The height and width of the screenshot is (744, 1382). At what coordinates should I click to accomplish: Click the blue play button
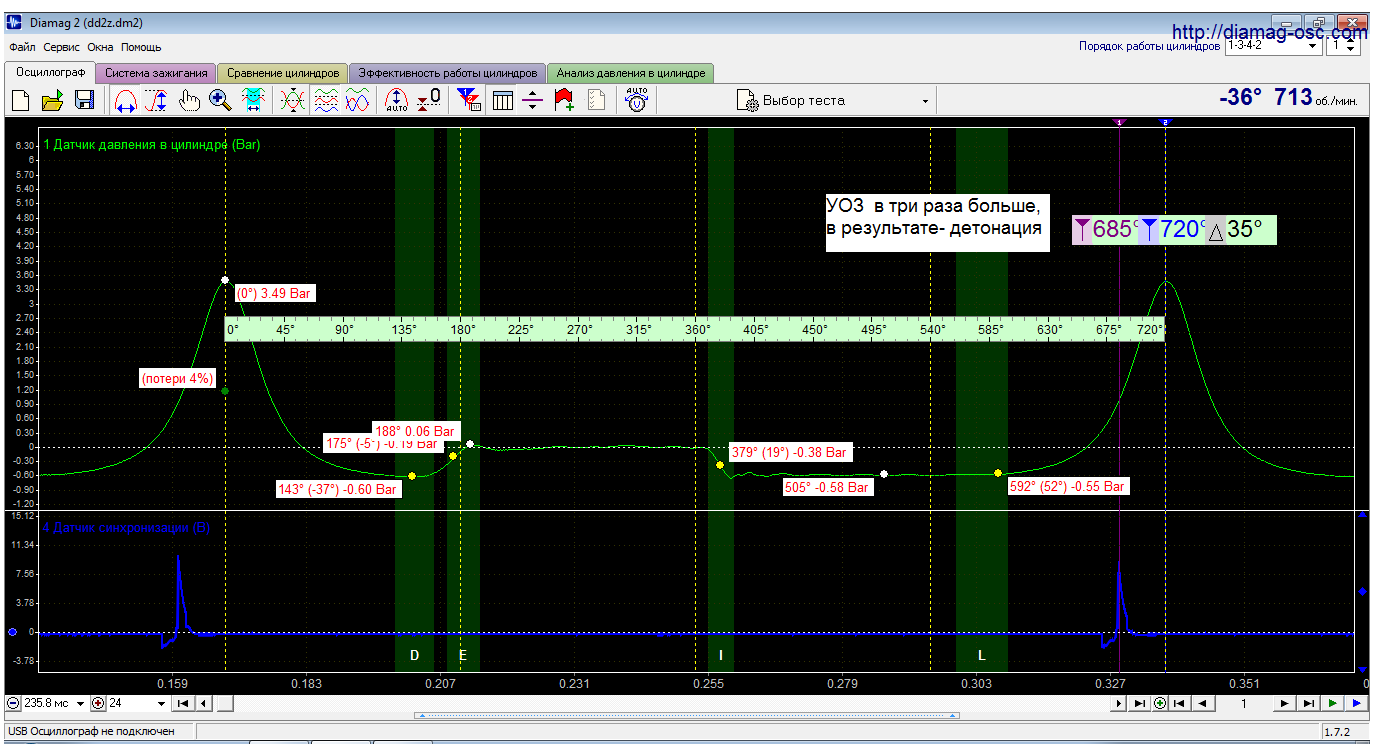point(1356,703)
